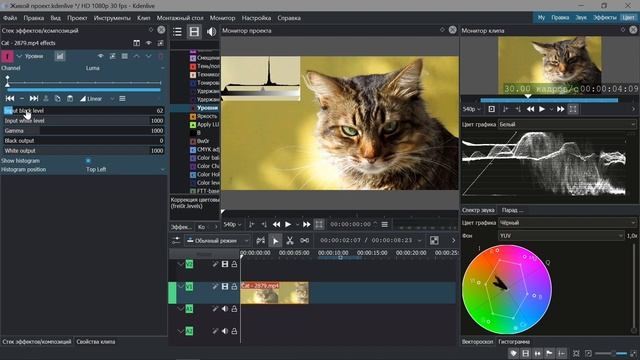The height and width of the screenshot is (360, 640).
Task: Lock video track V2
Action: pyautogui.click(x=234, y=264)
